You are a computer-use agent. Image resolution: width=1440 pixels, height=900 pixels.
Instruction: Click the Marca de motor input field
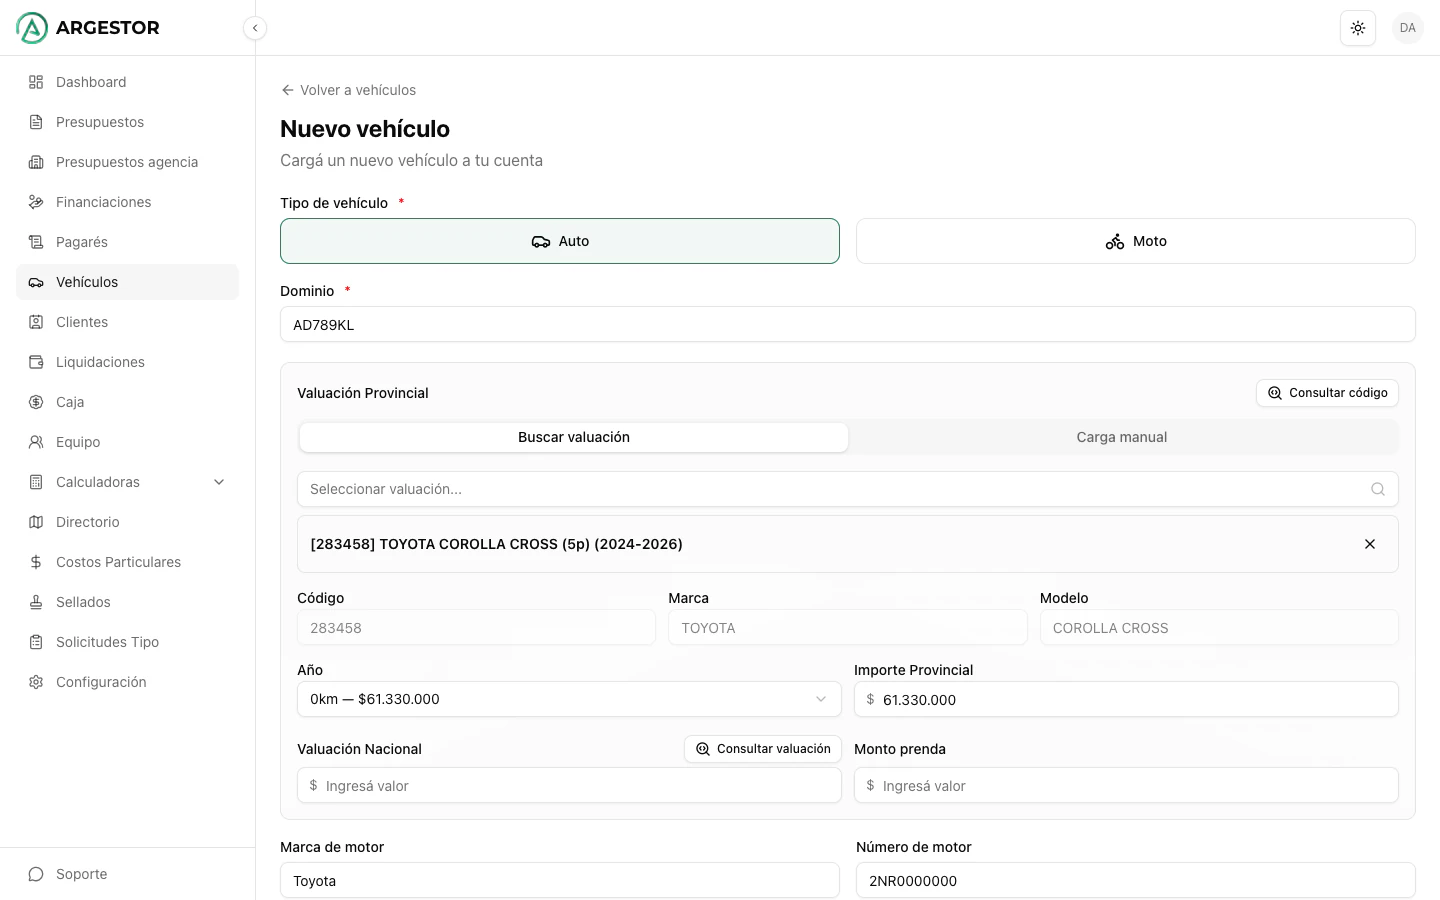[x=560, y=880]
